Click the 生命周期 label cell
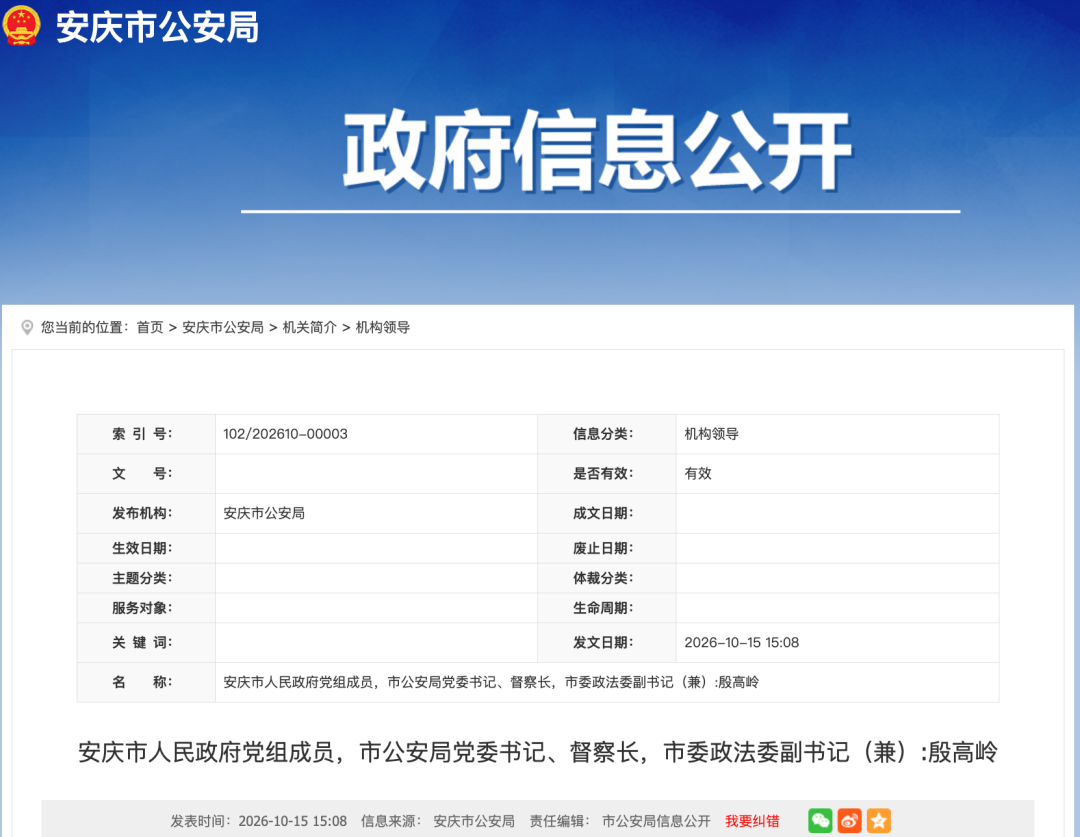Image resolution: width=1080 pixels, height=837 pixels. click(607, 608)
